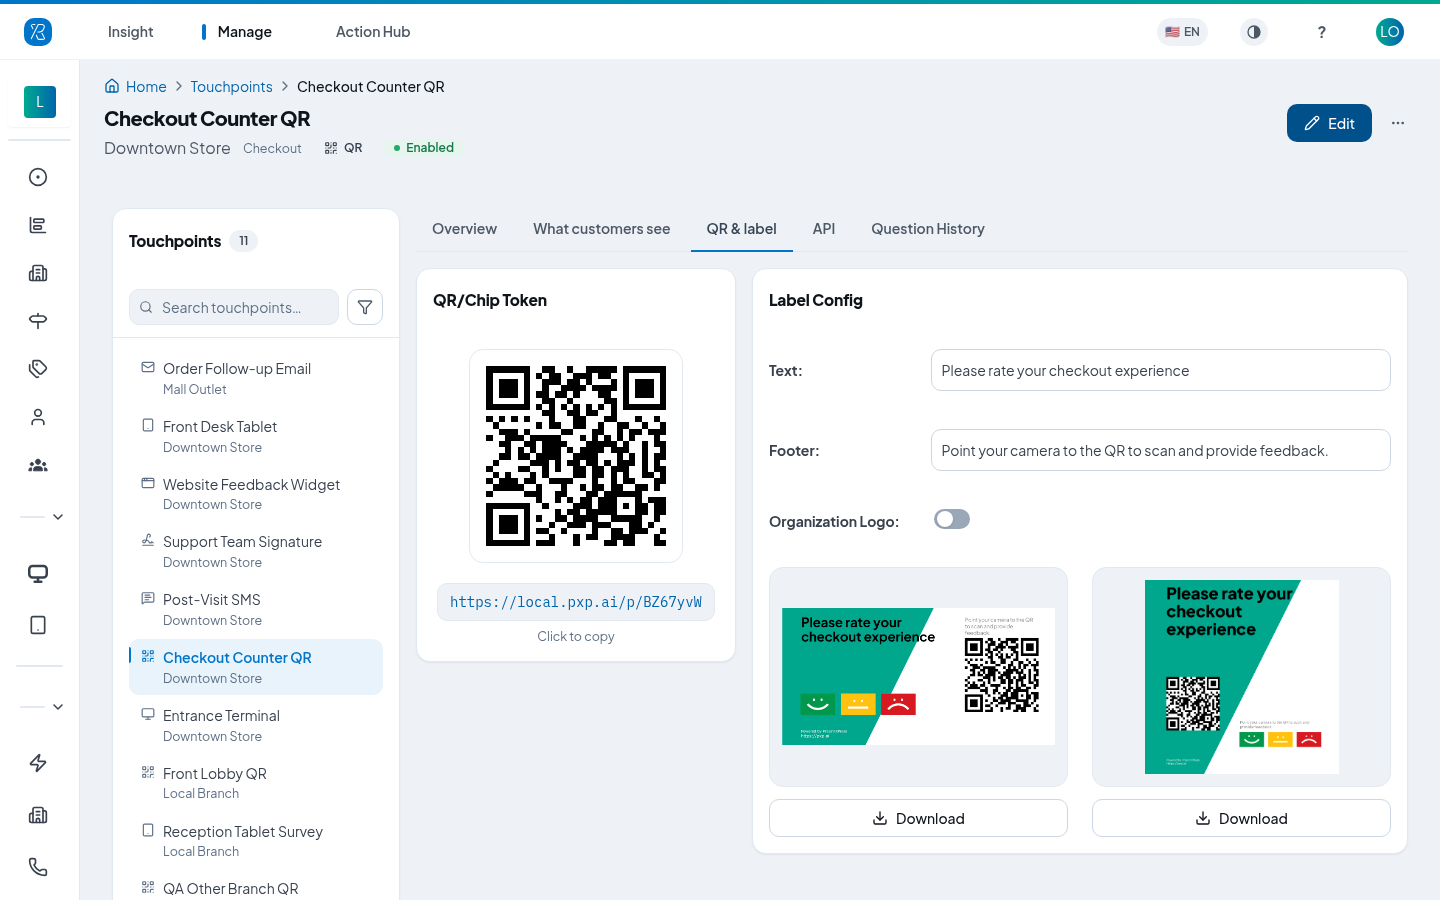Open the single user sidebar icon
1440x900 pixels.
pos(38,417)
